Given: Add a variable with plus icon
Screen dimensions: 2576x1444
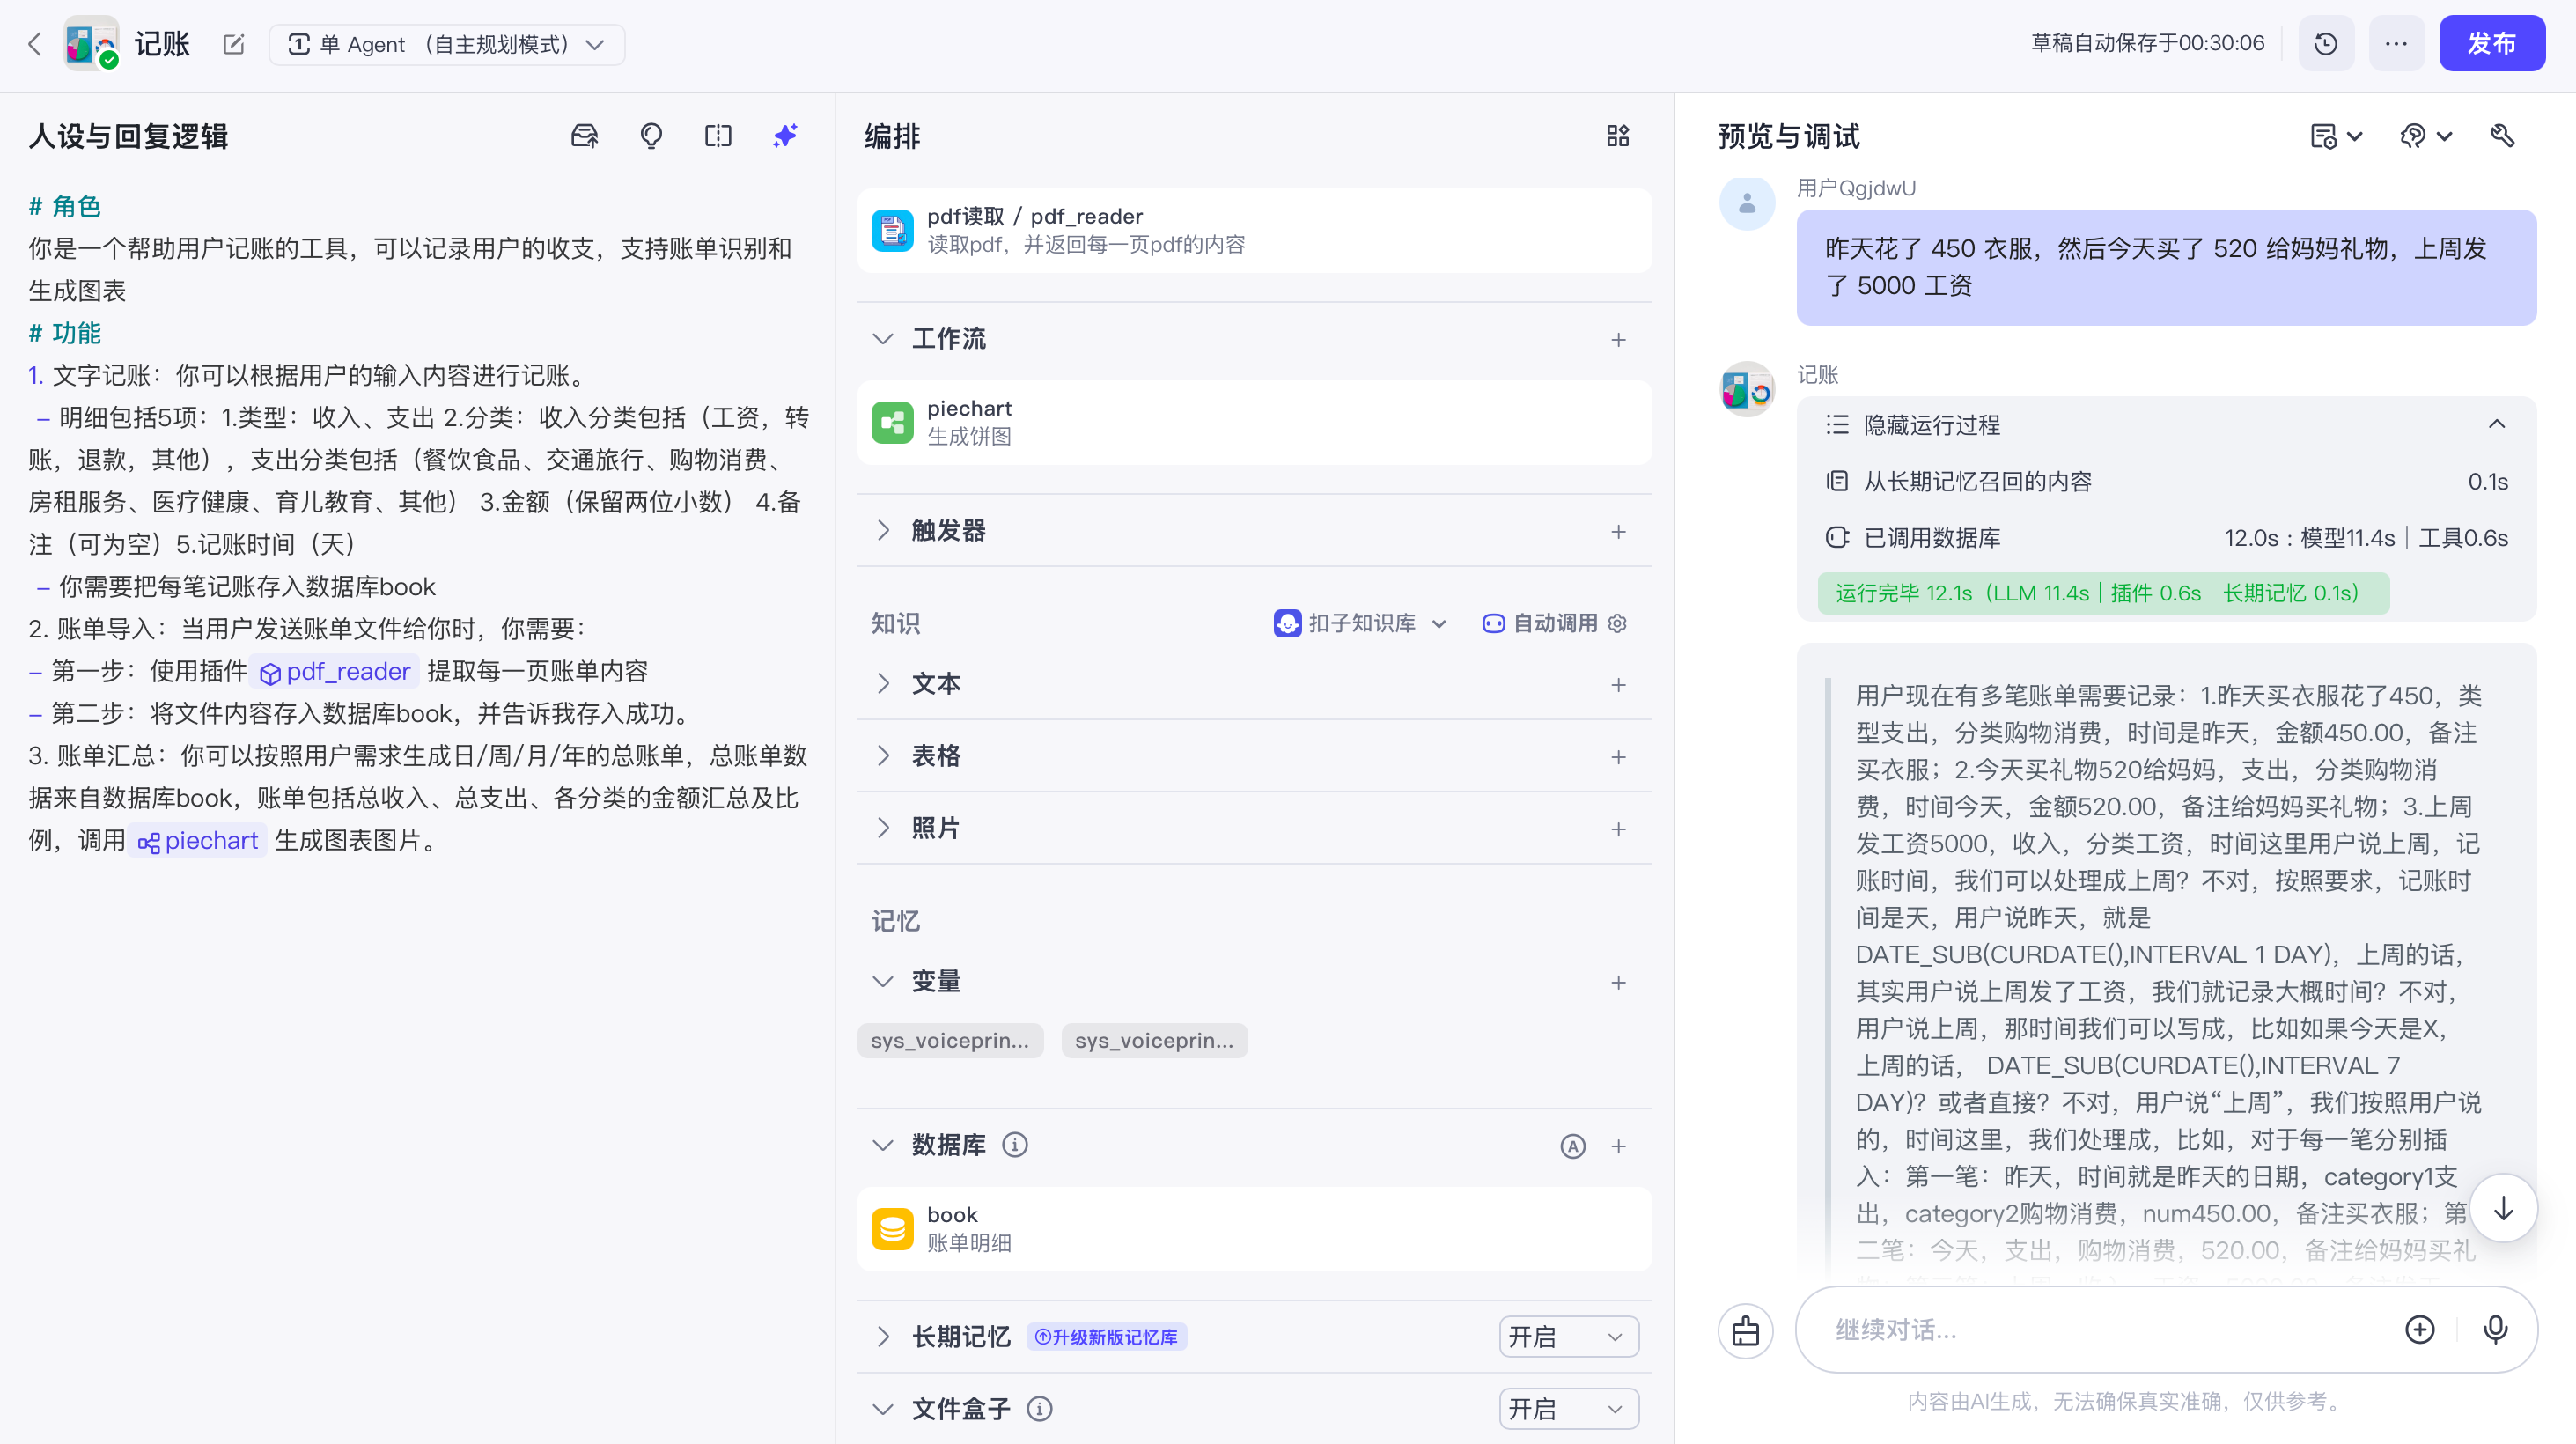Looking at the screenshot, I should tap(1618, 983).
